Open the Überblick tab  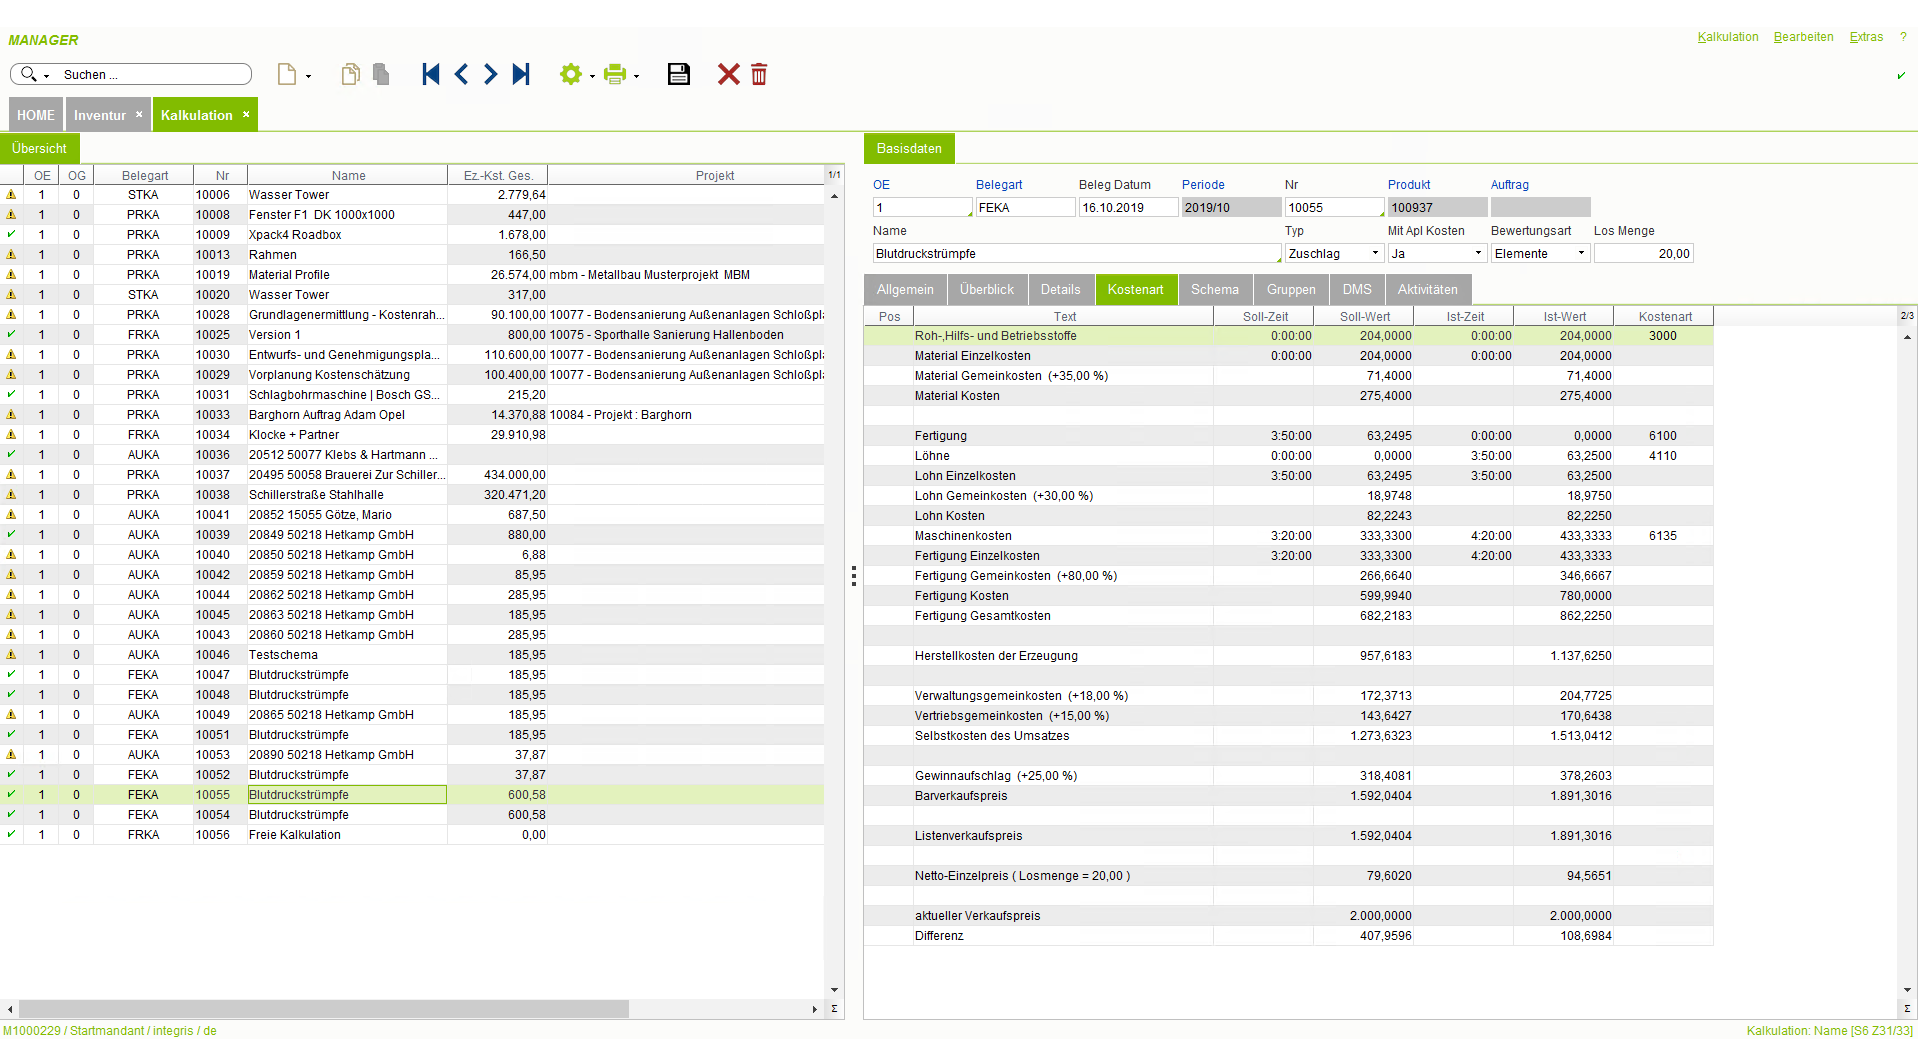[x=987, y=289]
